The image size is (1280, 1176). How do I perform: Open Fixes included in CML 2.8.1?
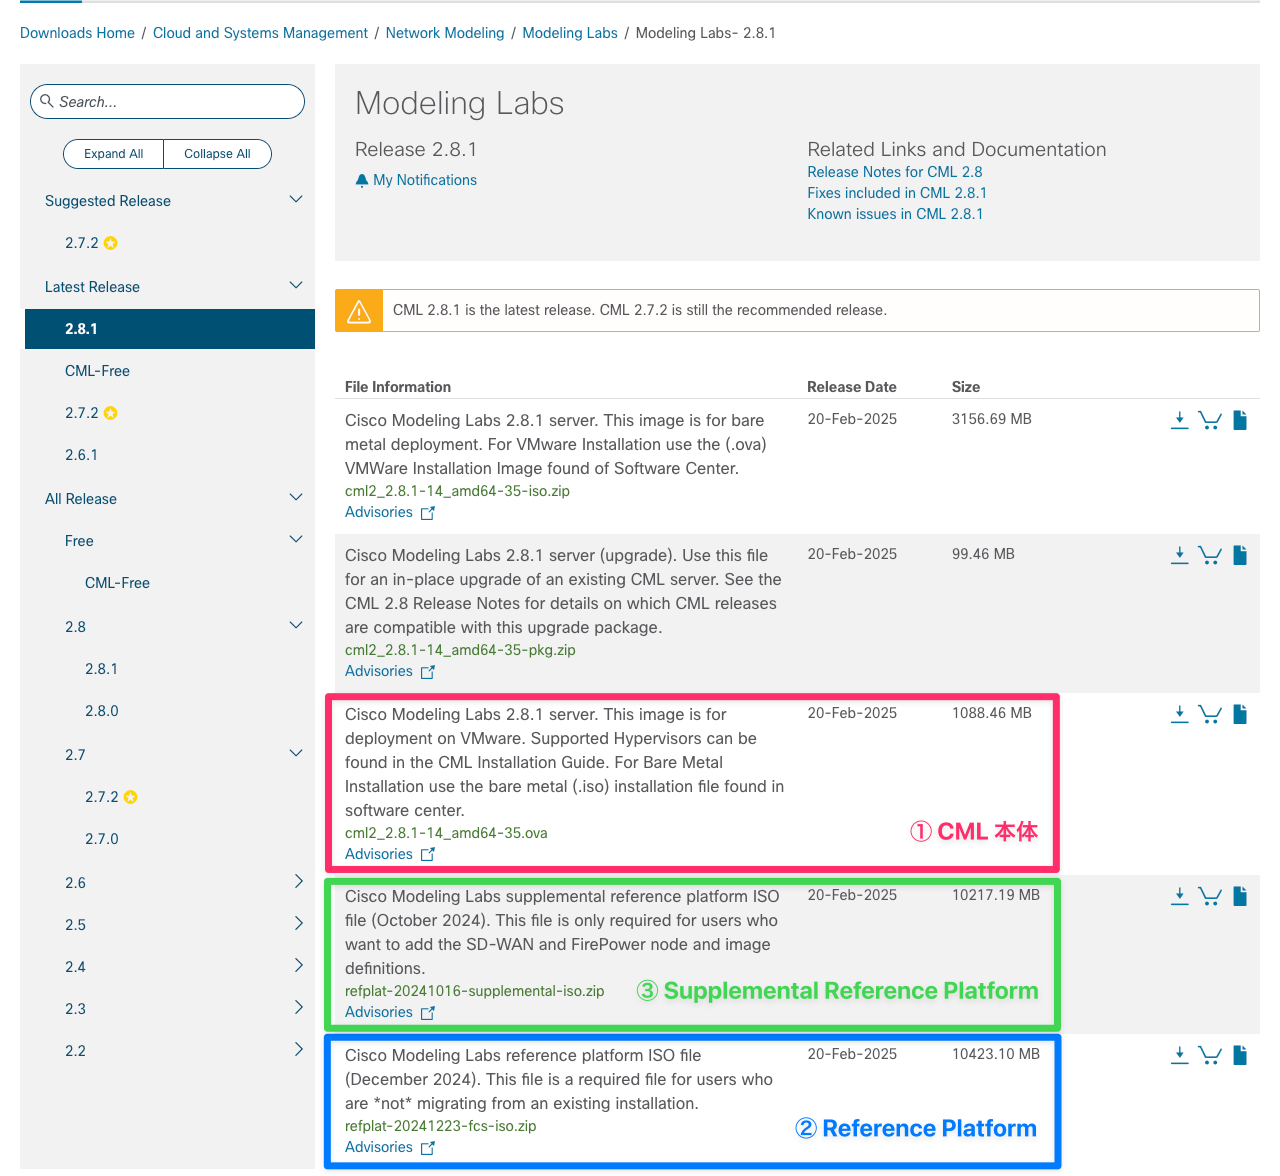897,193
